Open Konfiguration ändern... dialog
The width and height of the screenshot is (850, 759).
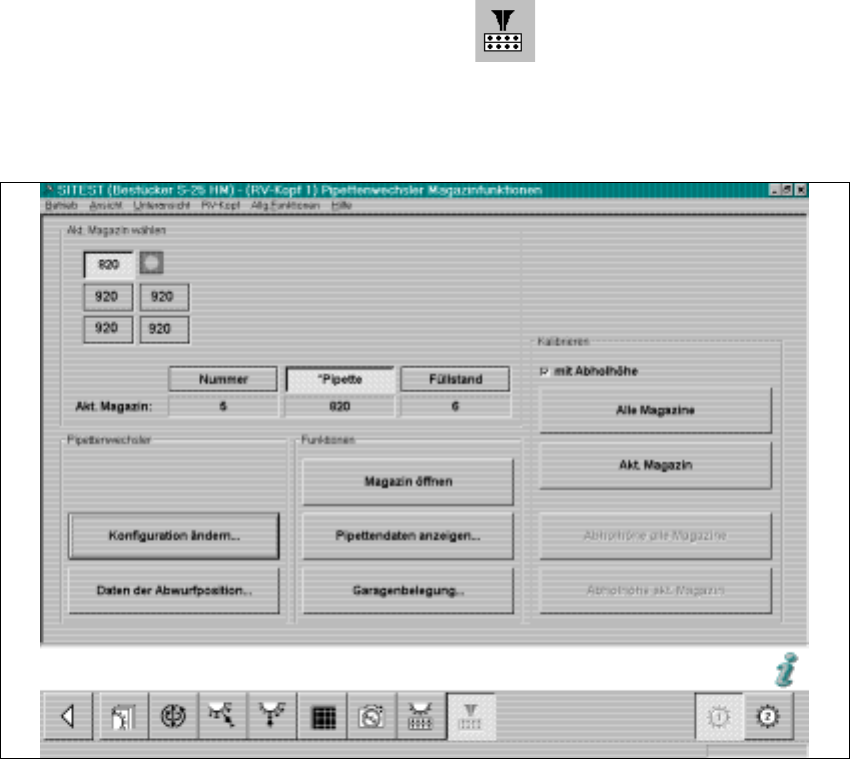point(173,536)
